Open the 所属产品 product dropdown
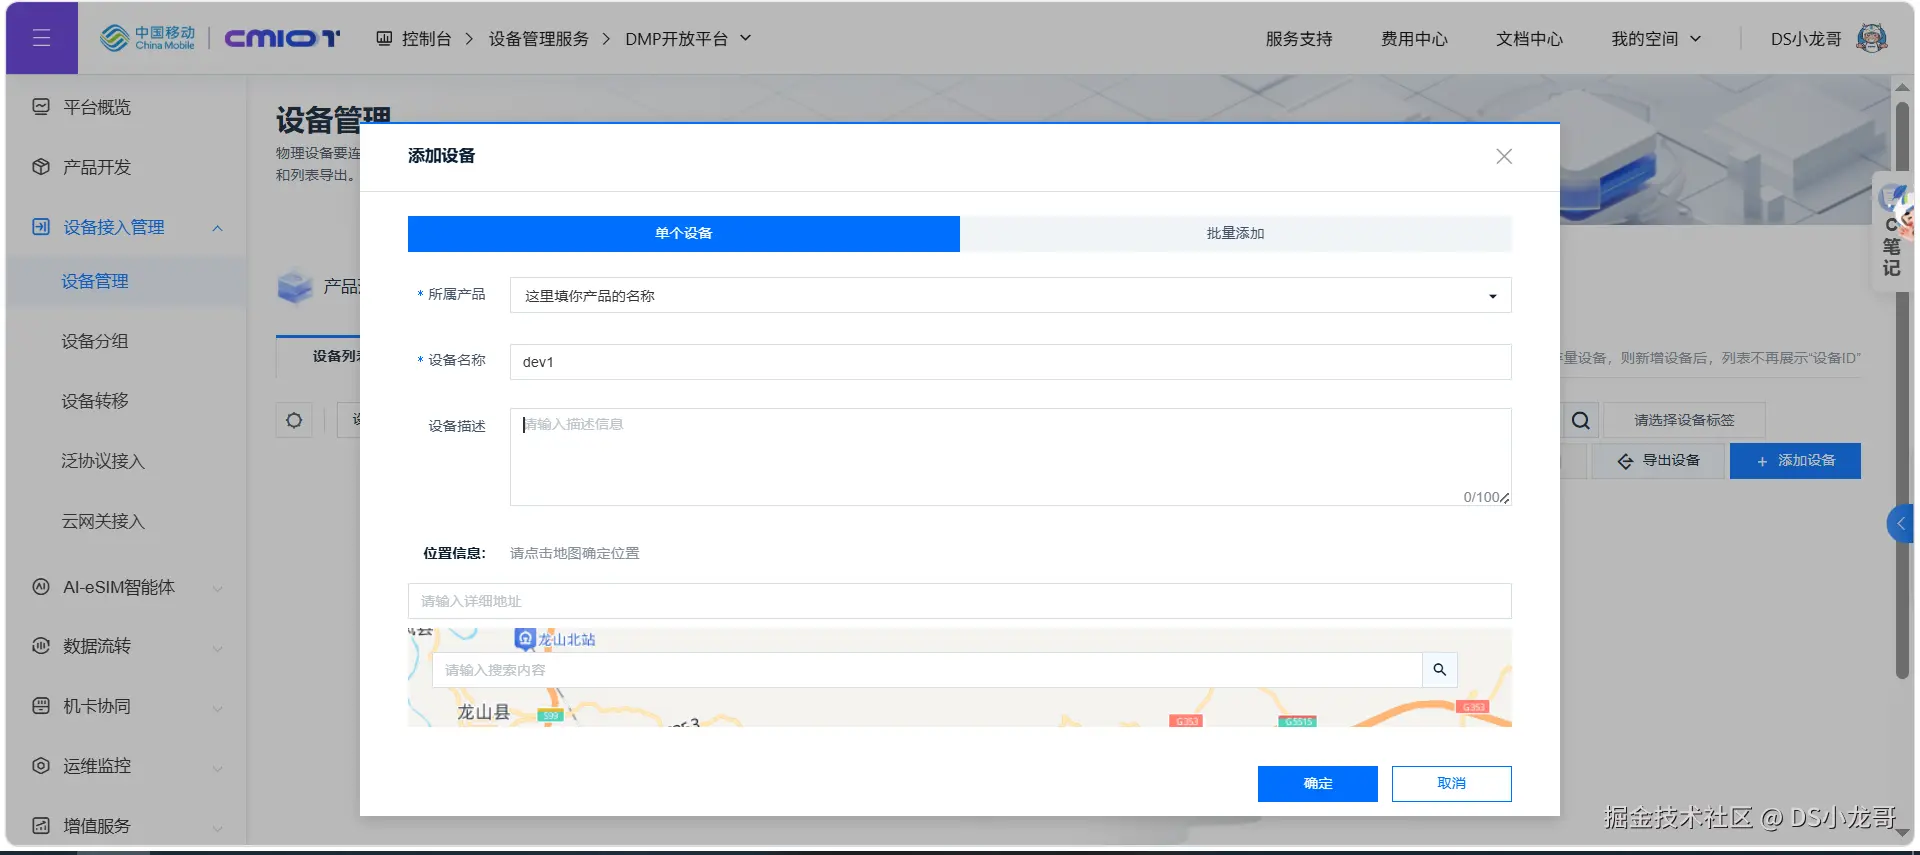The width and height of the screenshot is (1920, 855). pyautogui.click(x=1010, y=295)
